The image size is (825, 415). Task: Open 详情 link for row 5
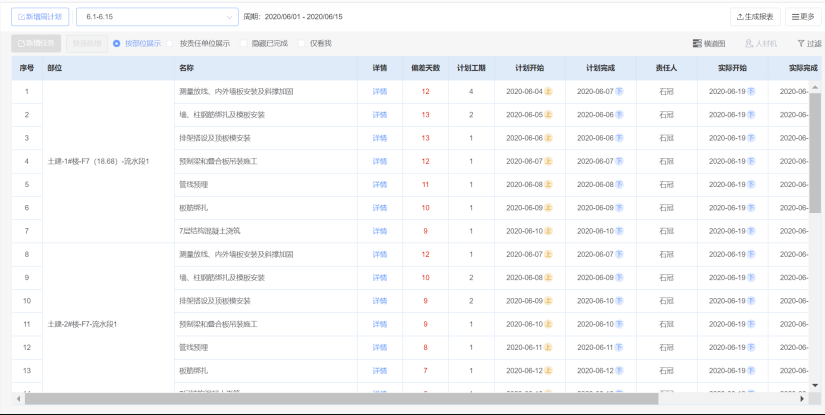(x=380, y=185)
